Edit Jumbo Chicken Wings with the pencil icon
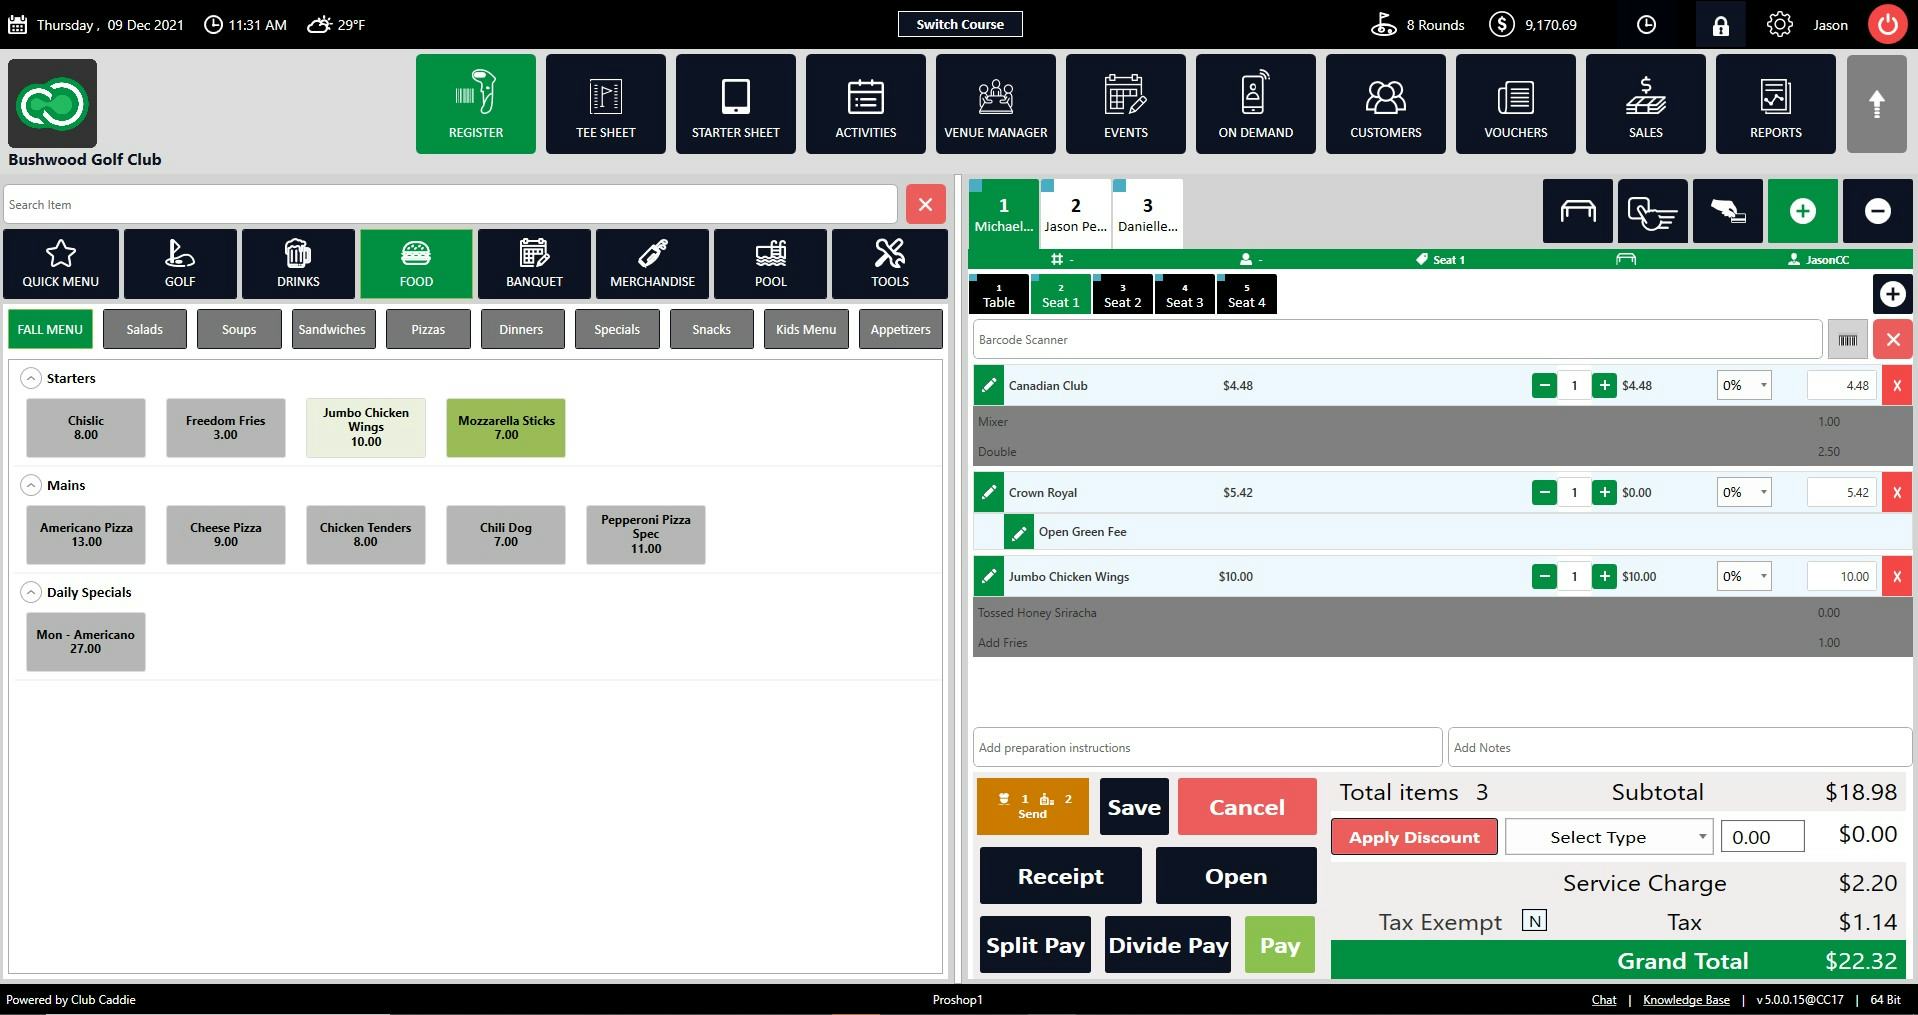 [988, 576]
